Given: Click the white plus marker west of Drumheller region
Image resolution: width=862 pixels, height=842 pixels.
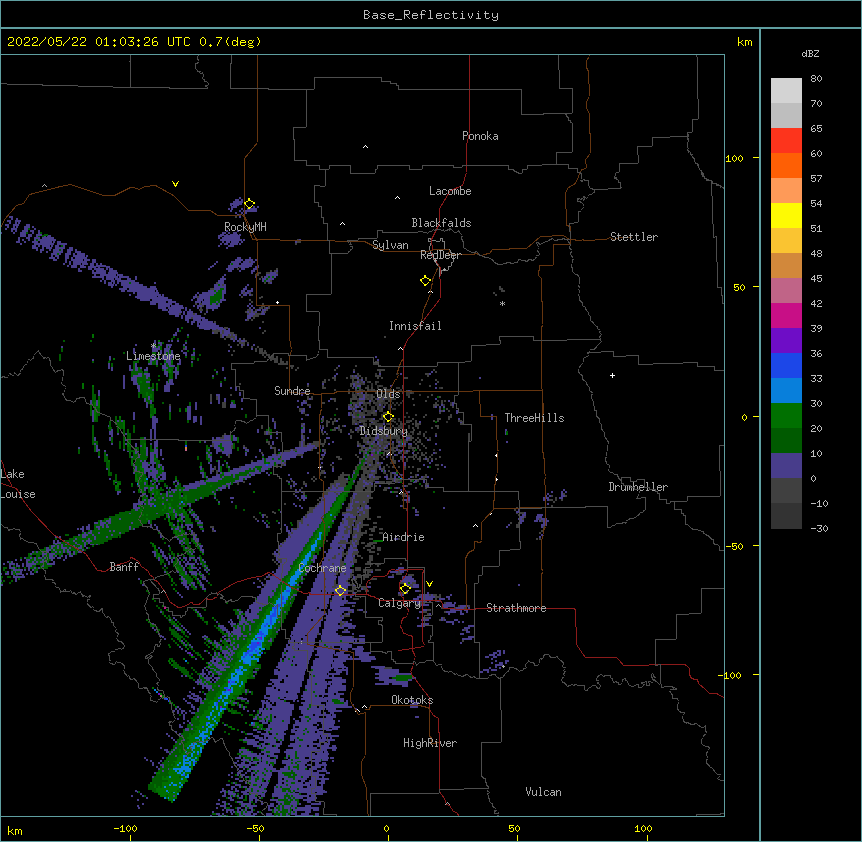Looking at the screenshot, I should 612,375.
